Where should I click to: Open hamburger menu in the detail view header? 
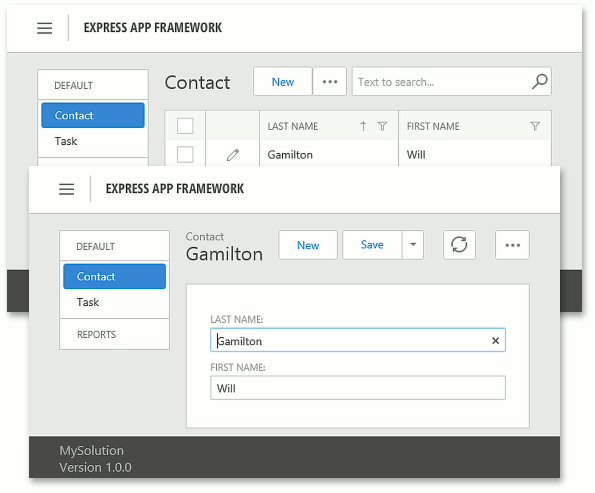coord(66,189)
